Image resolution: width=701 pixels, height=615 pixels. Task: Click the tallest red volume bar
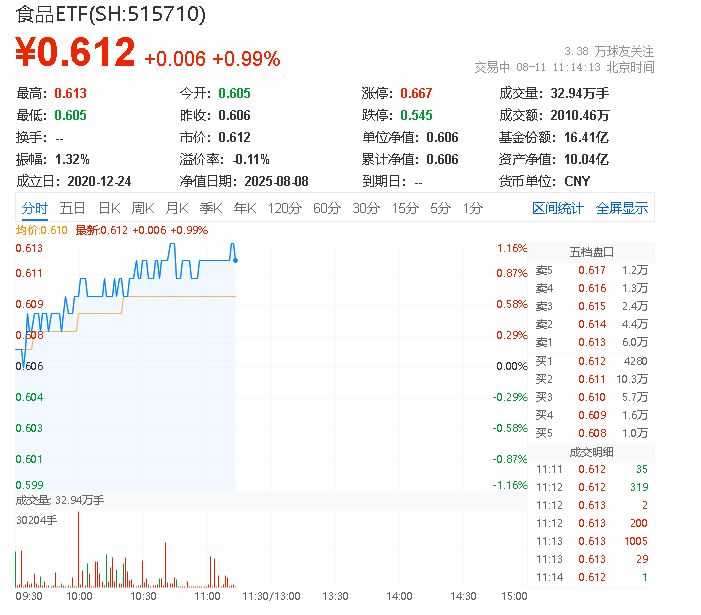79,549
